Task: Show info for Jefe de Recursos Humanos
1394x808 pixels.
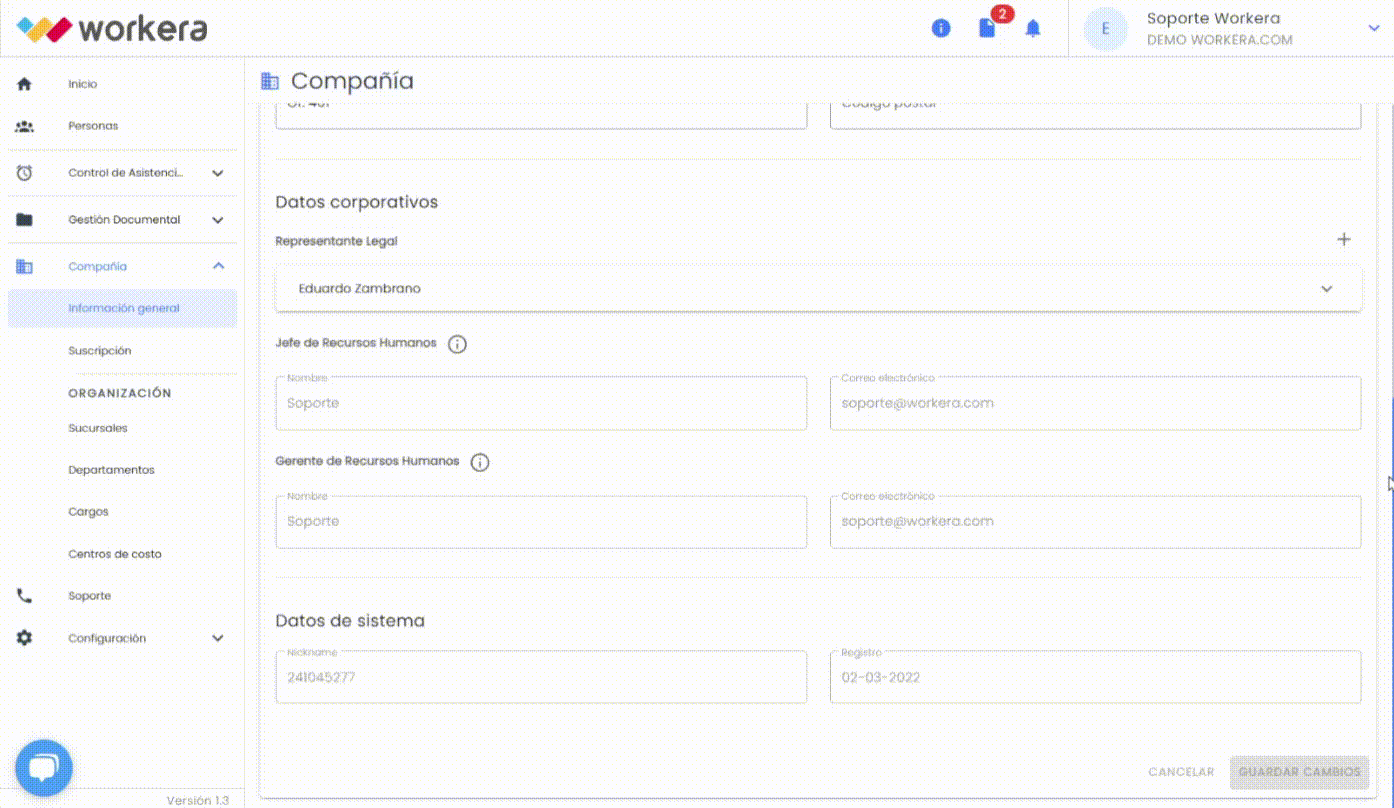Action: click(x=457, y=344)
